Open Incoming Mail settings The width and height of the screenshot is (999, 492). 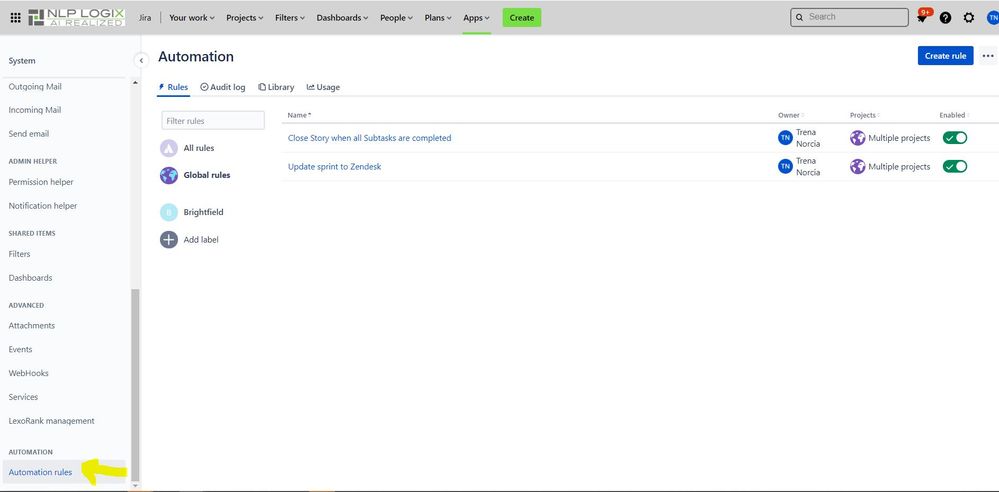click(35, 110)
